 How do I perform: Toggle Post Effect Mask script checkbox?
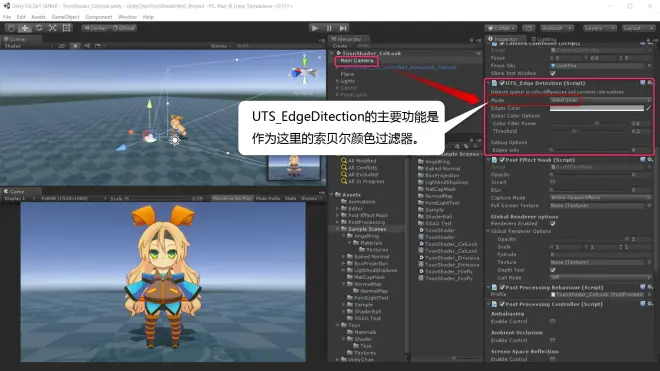(x=502, y=160)
